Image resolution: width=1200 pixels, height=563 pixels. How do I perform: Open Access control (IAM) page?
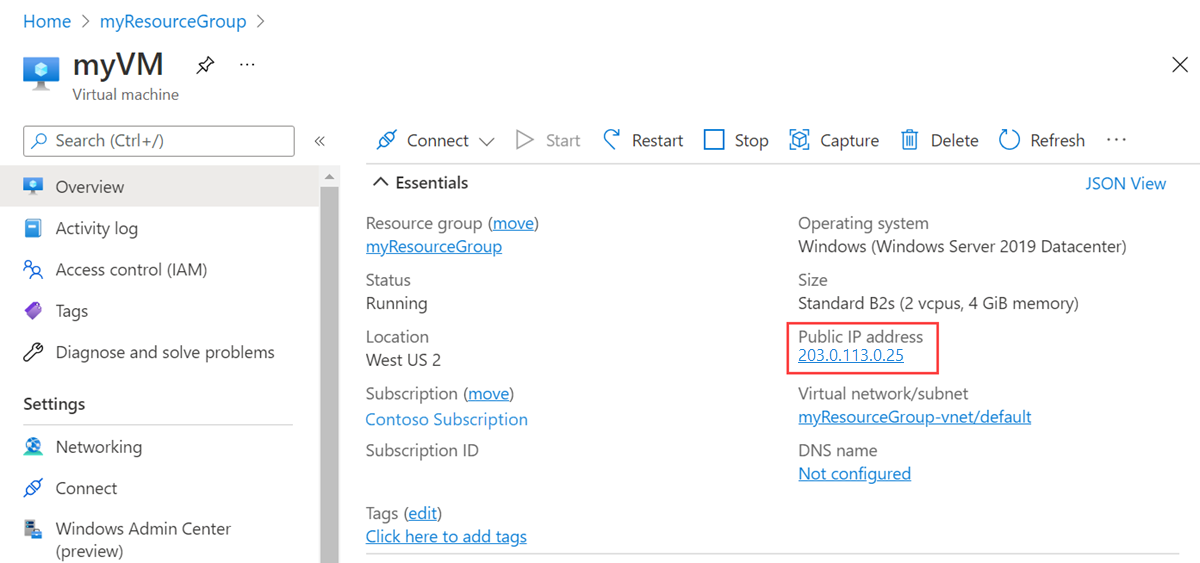coord(131,270)
